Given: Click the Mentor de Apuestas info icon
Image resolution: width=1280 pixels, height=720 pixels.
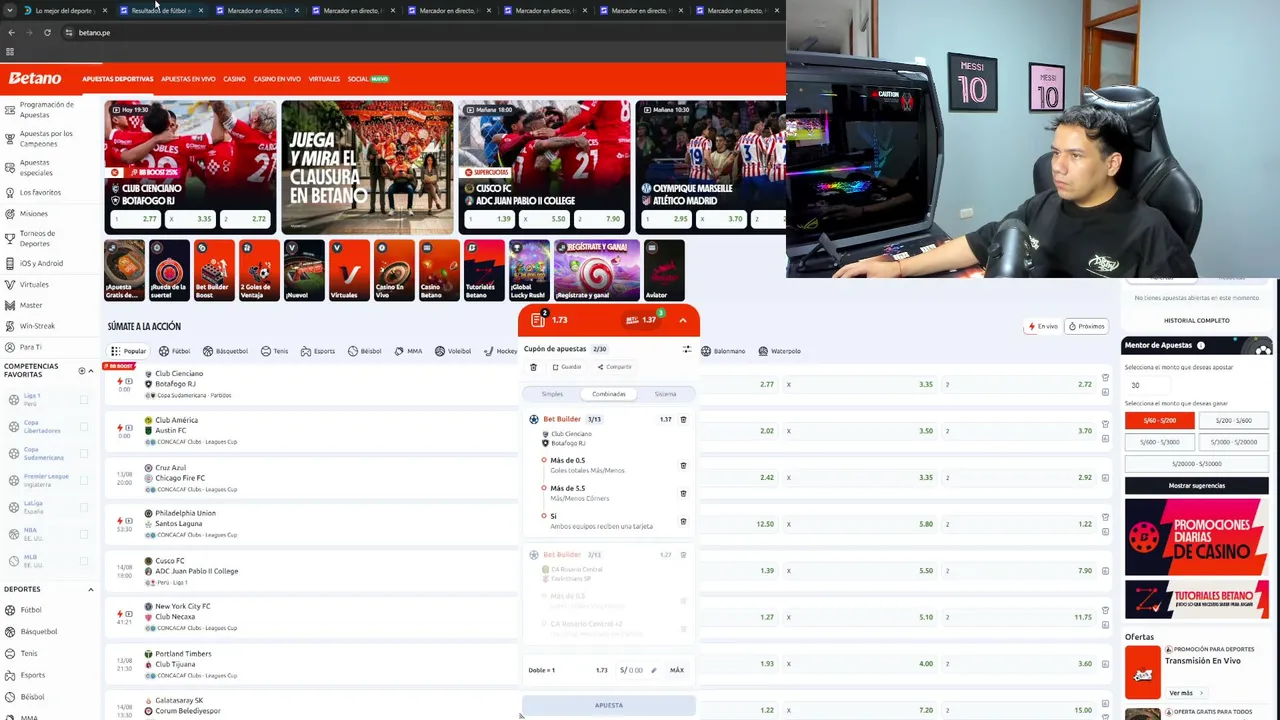Looking at the screenshot, I should [1201, 345].
